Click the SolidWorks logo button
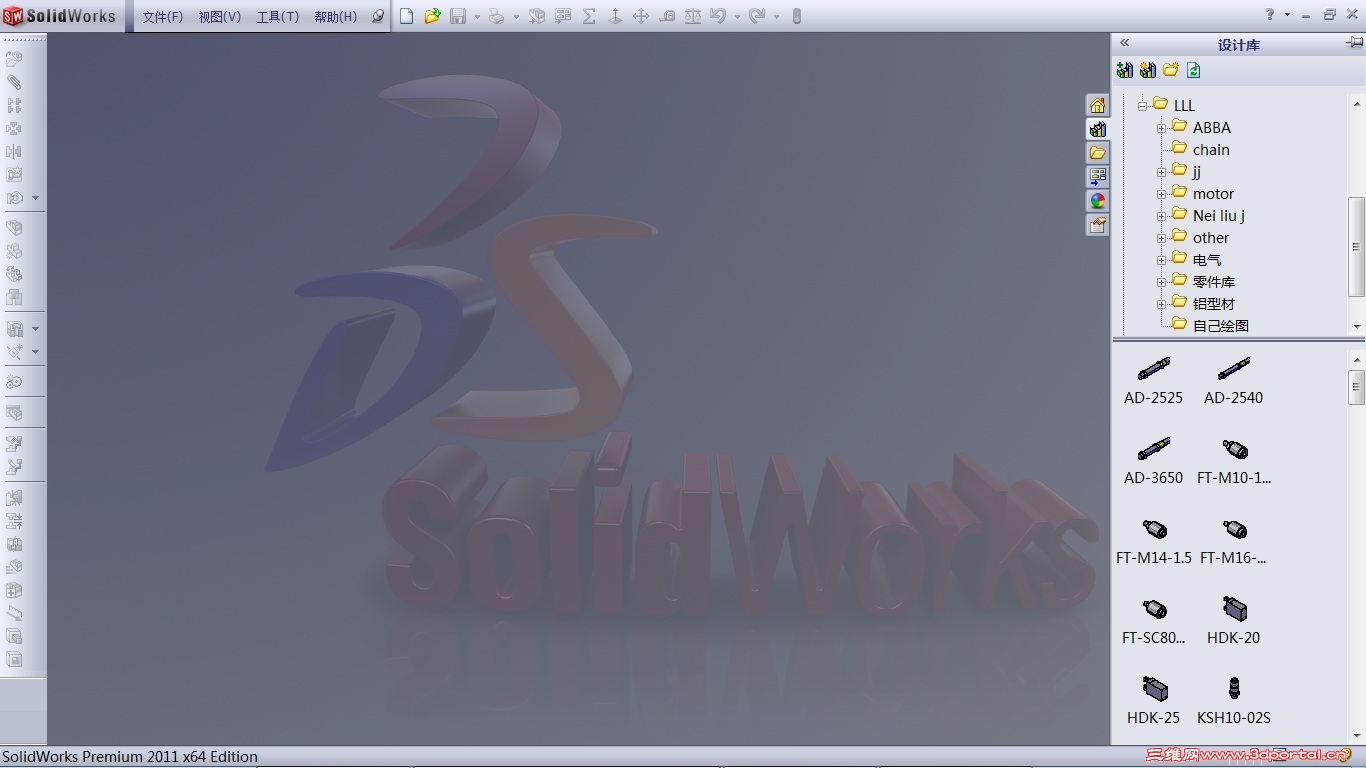Image resolution: width=1366 pixels, height=768 pixels. click(x=60, y=16)
